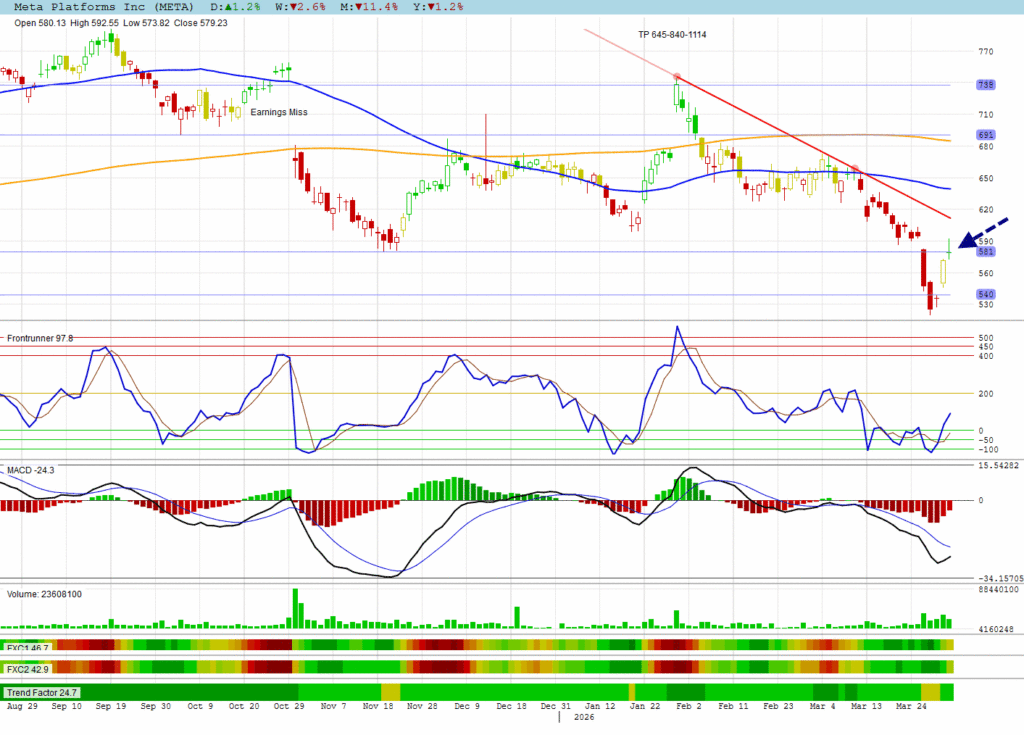Click the FXC1 46.7 heatmap label

(x=28, y=648)
